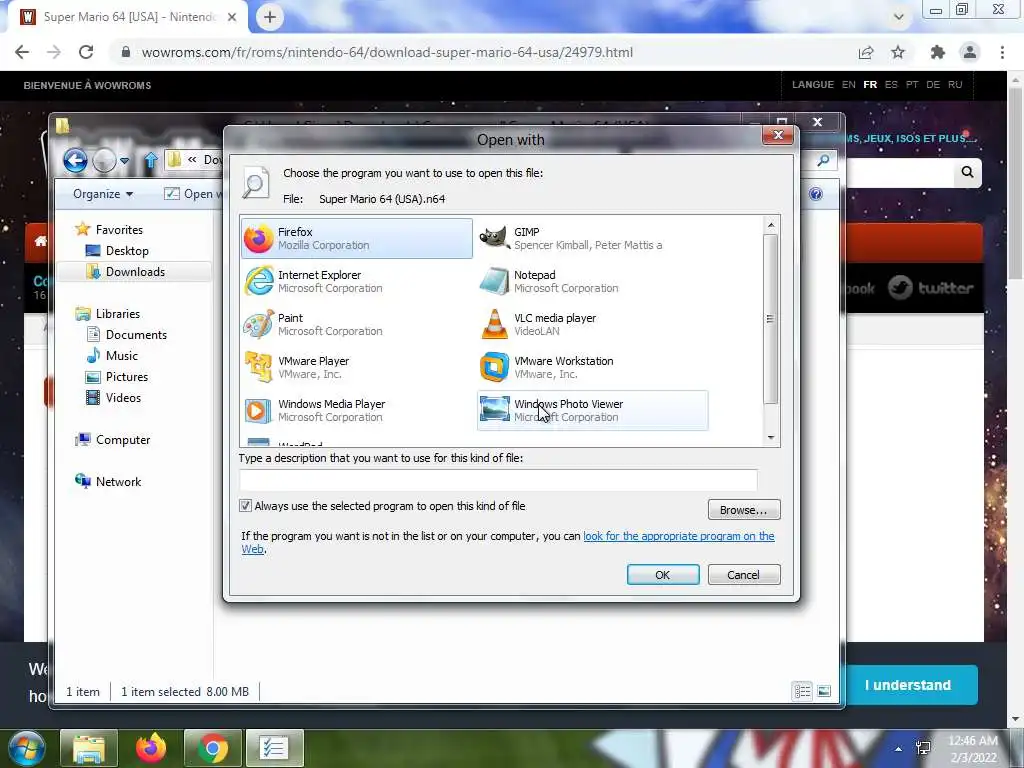Open Chrome extensions puzzle icon
This screenshot has height=768, width=1024.
click(x=938, y=52)
